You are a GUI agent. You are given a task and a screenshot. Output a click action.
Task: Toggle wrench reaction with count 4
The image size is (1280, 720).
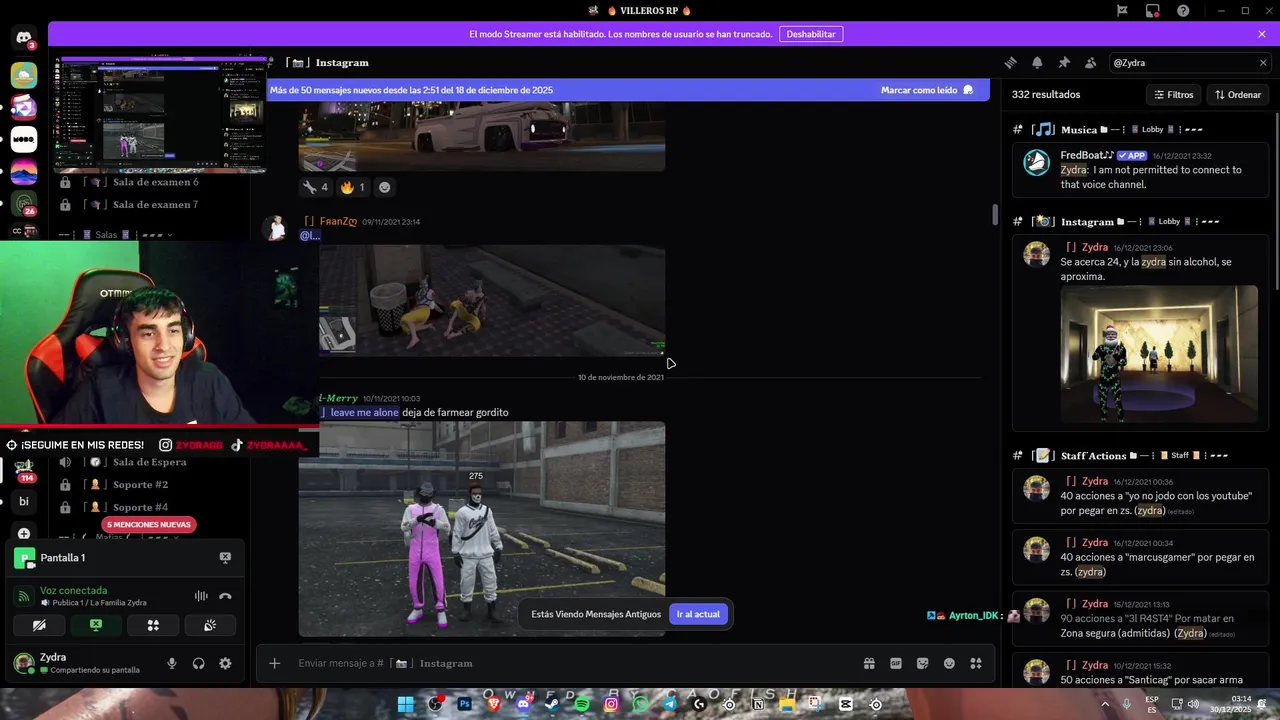pos(316,187)
